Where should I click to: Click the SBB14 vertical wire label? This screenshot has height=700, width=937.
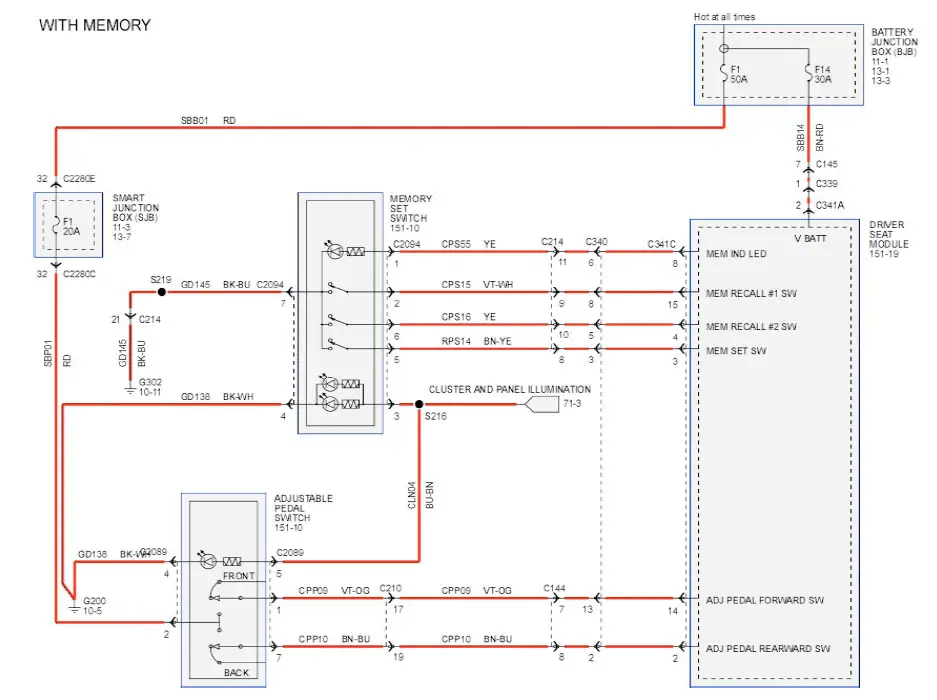800,137
